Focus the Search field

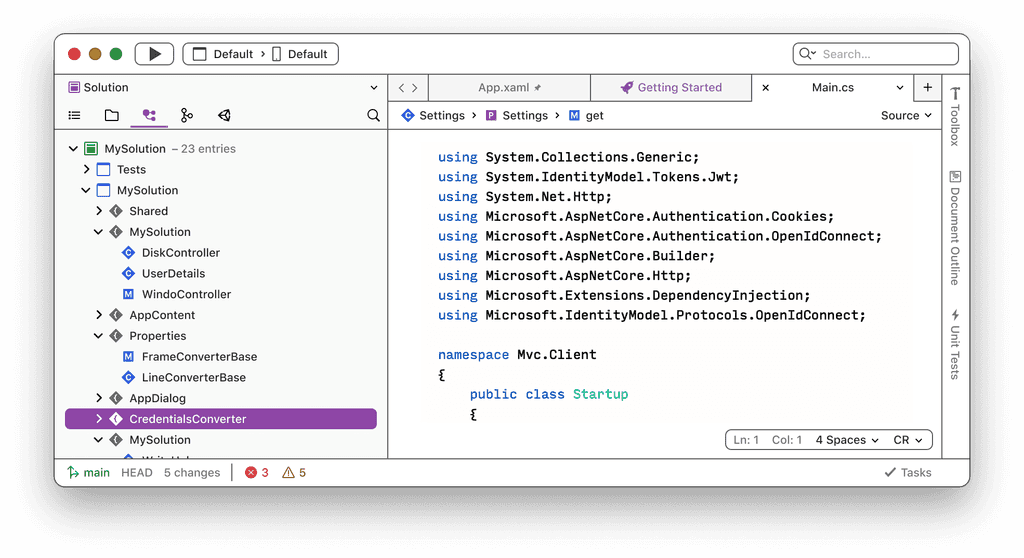tap(876, 54)
